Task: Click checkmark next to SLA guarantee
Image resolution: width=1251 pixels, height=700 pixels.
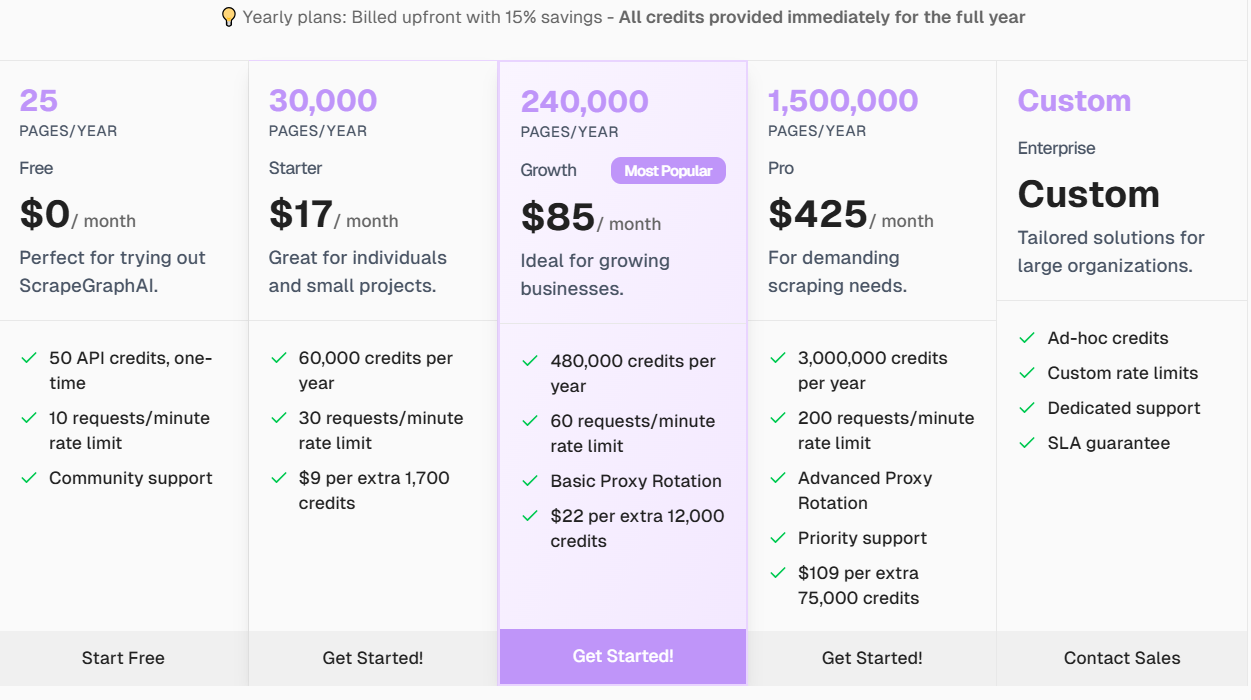Action: point(1026,443)
